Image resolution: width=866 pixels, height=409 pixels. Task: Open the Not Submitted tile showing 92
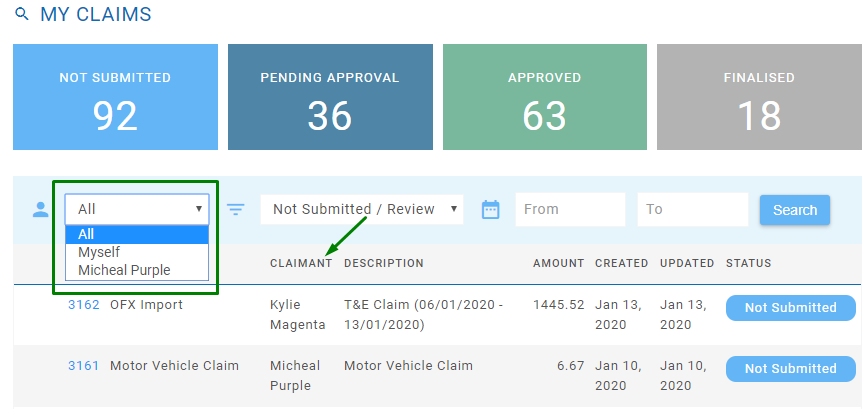pyautogui.click(x=115, y=97)
